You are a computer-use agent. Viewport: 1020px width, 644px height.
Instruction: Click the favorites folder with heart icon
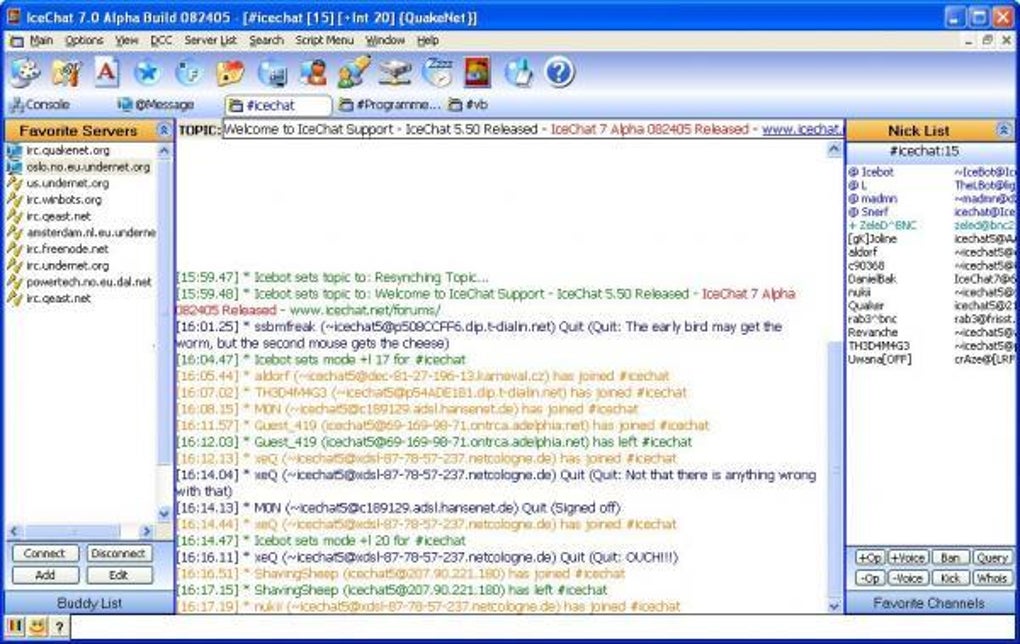pos(230,73)
